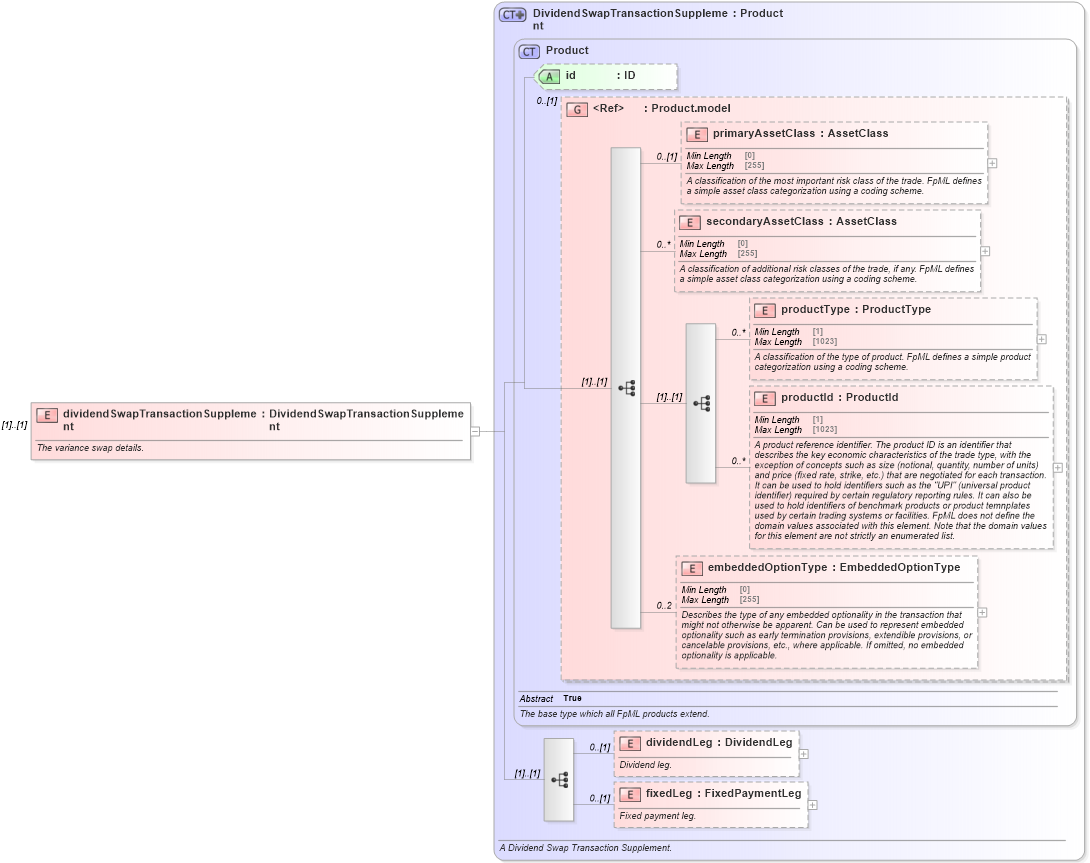The width and height of the screenshot is (1090, 863).
Task: Click the E icon on productId element
Action: click(x=765, y=398)
